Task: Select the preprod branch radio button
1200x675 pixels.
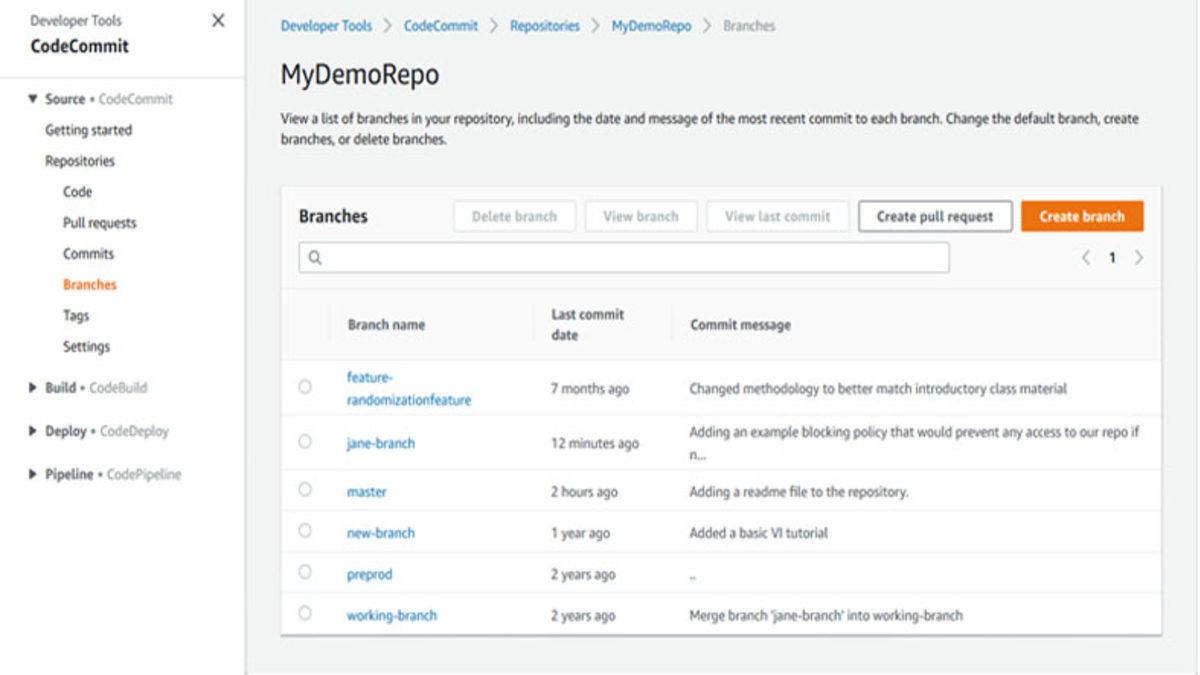Action: [305, 574]
